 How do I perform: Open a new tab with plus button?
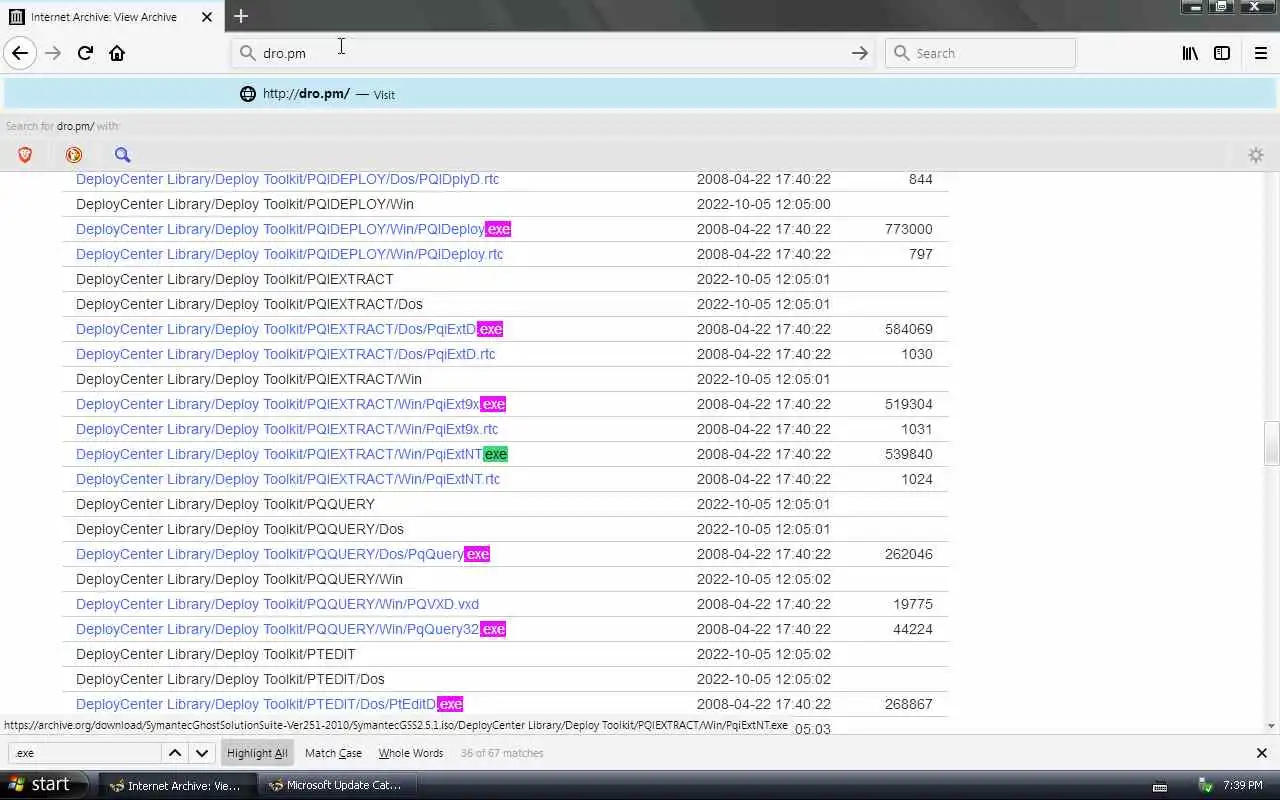point(241,16)
